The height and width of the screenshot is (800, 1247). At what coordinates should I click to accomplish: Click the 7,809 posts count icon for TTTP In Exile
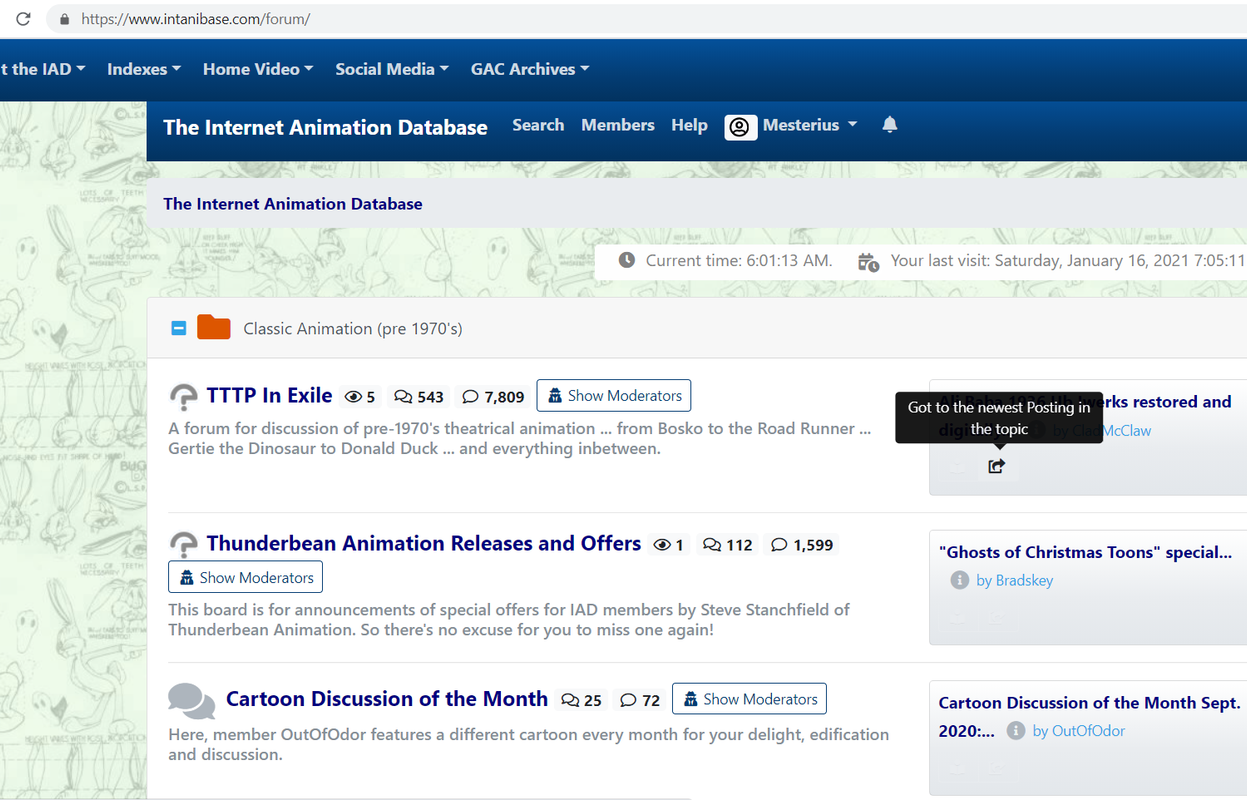(x=470, y=397)
